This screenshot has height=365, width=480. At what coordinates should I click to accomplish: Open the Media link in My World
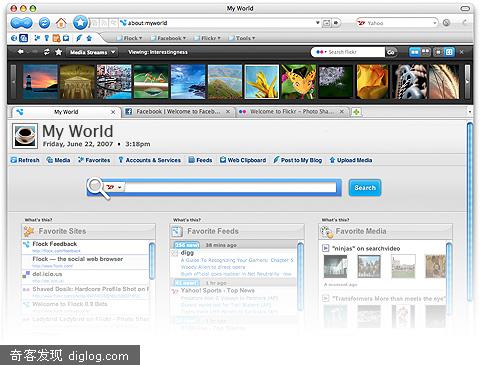[x=58, y=160]
